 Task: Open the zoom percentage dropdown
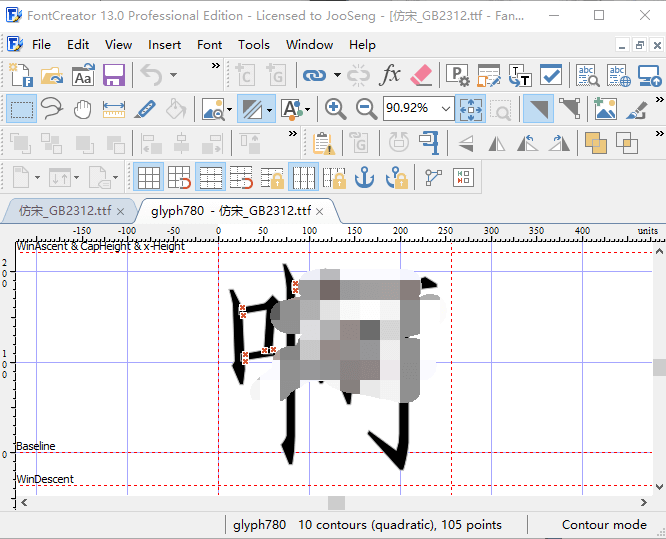click(445, 109)
